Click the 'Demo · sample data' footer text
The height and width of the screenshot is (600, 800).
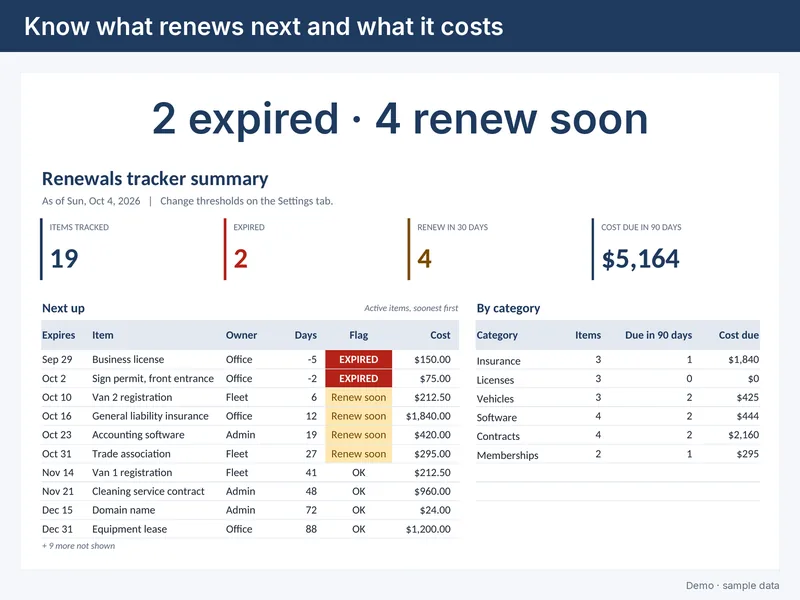pos(733,586)
